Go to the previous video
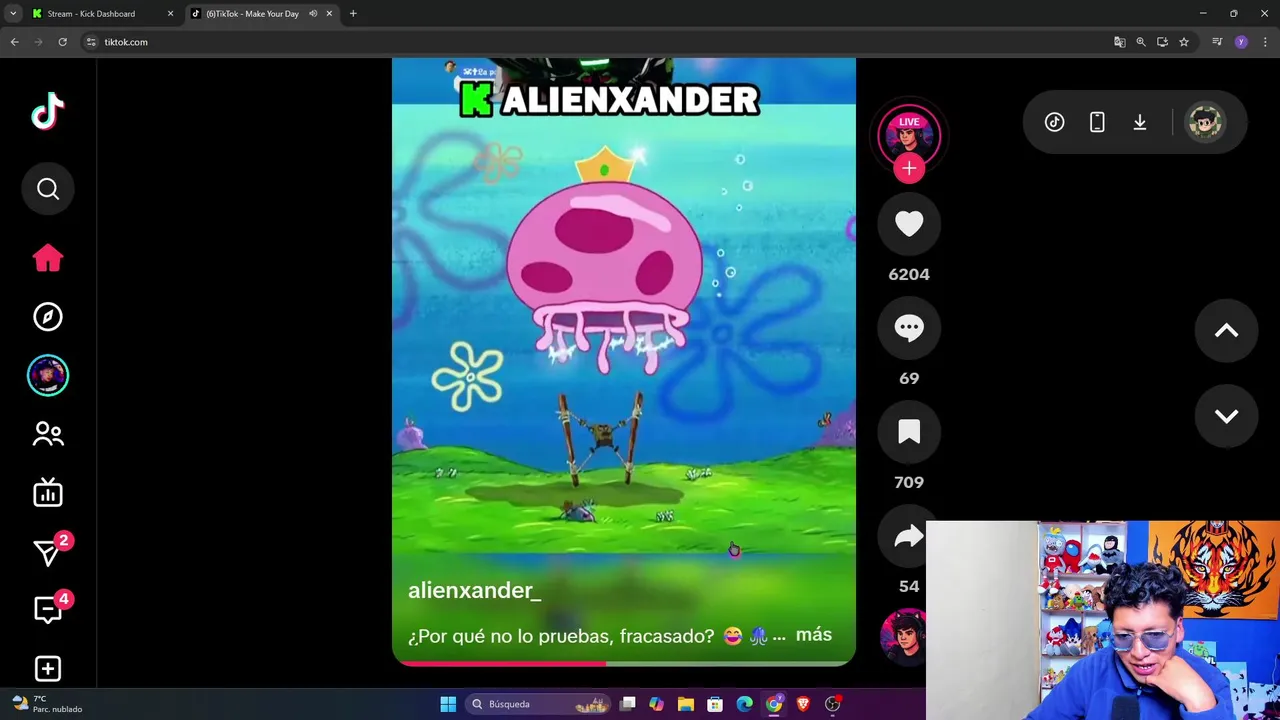 [1226, 331]
